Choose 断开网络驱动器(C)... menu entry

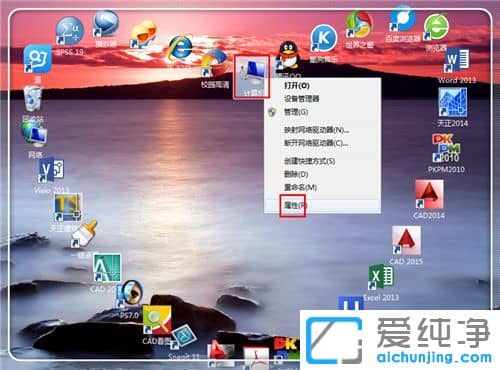[x=316, y=143]
